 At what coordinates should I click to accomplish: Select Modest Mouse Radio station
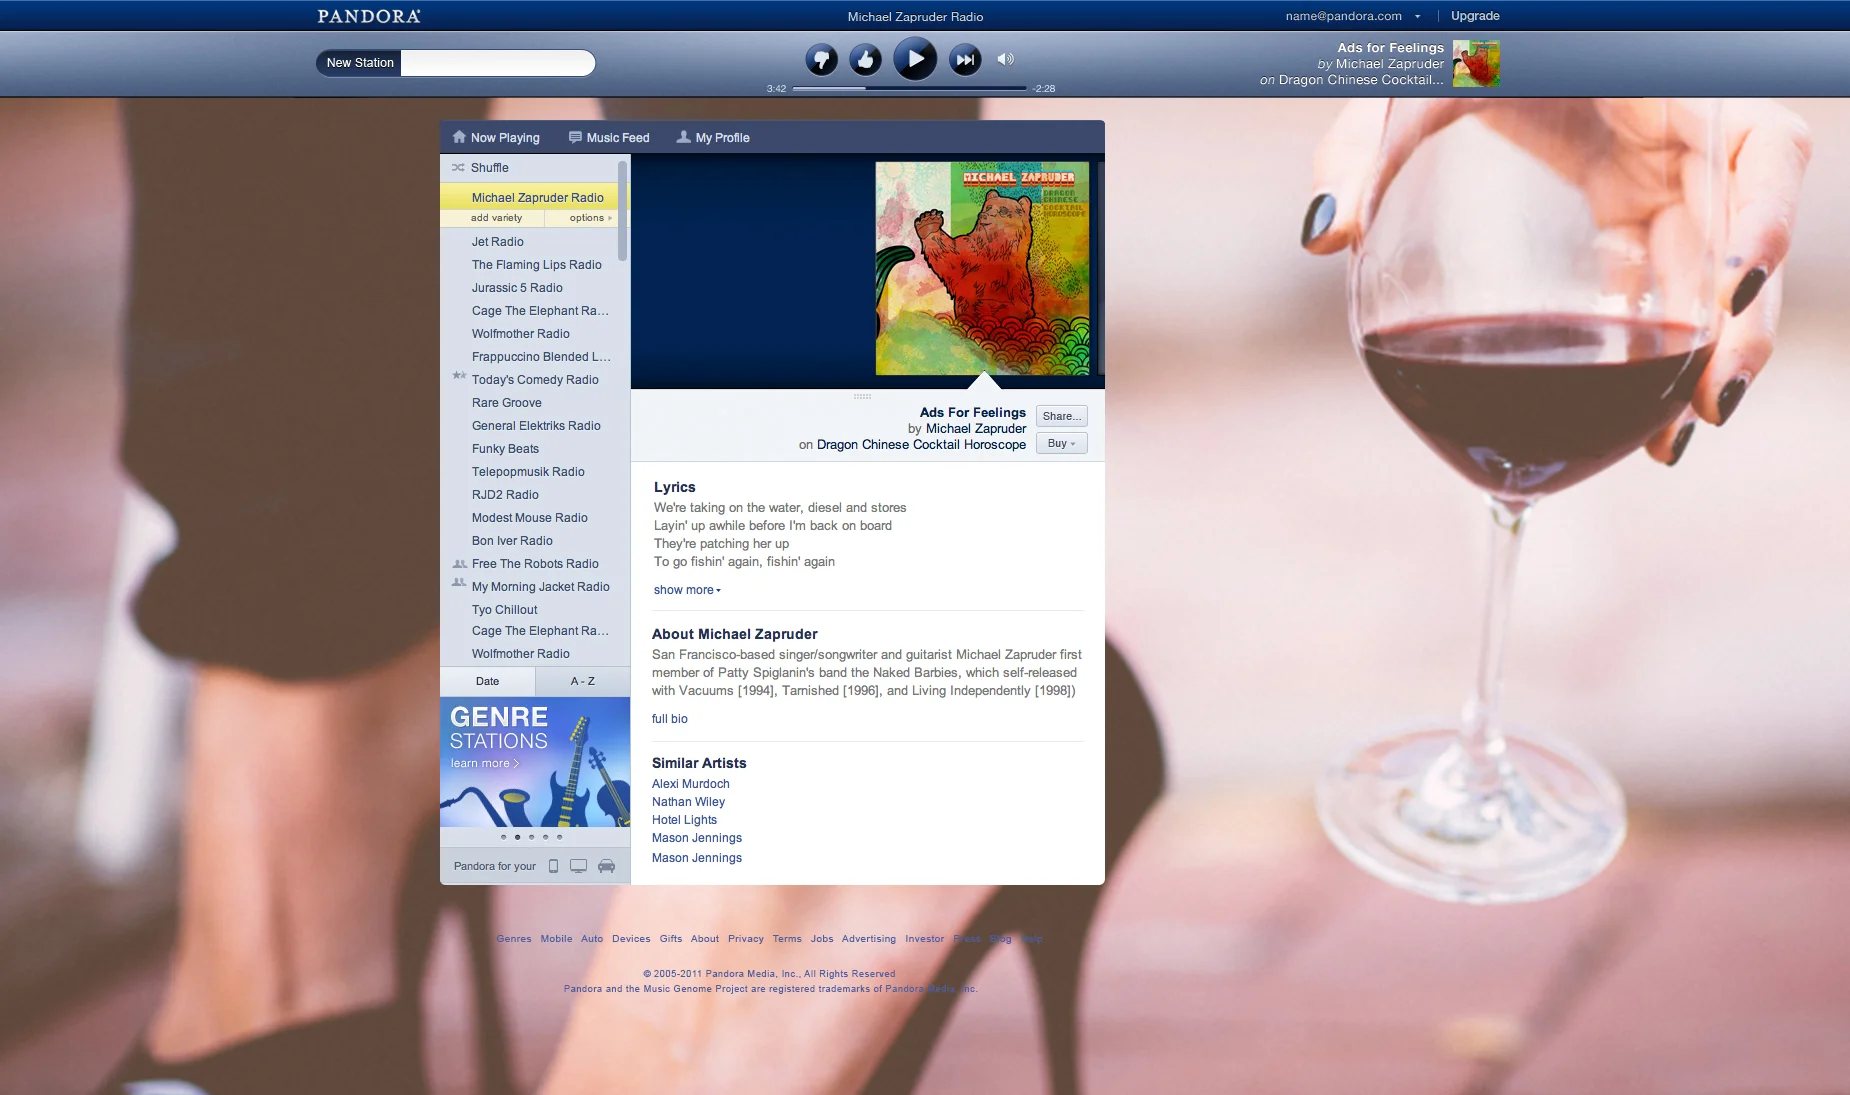click(530, 518)
